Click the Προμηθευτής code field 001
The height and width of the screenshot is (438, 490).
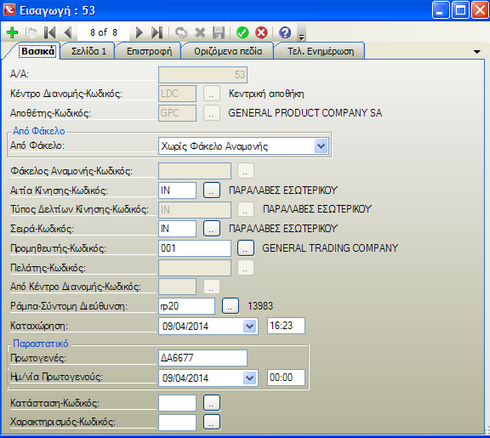[195, 248]
